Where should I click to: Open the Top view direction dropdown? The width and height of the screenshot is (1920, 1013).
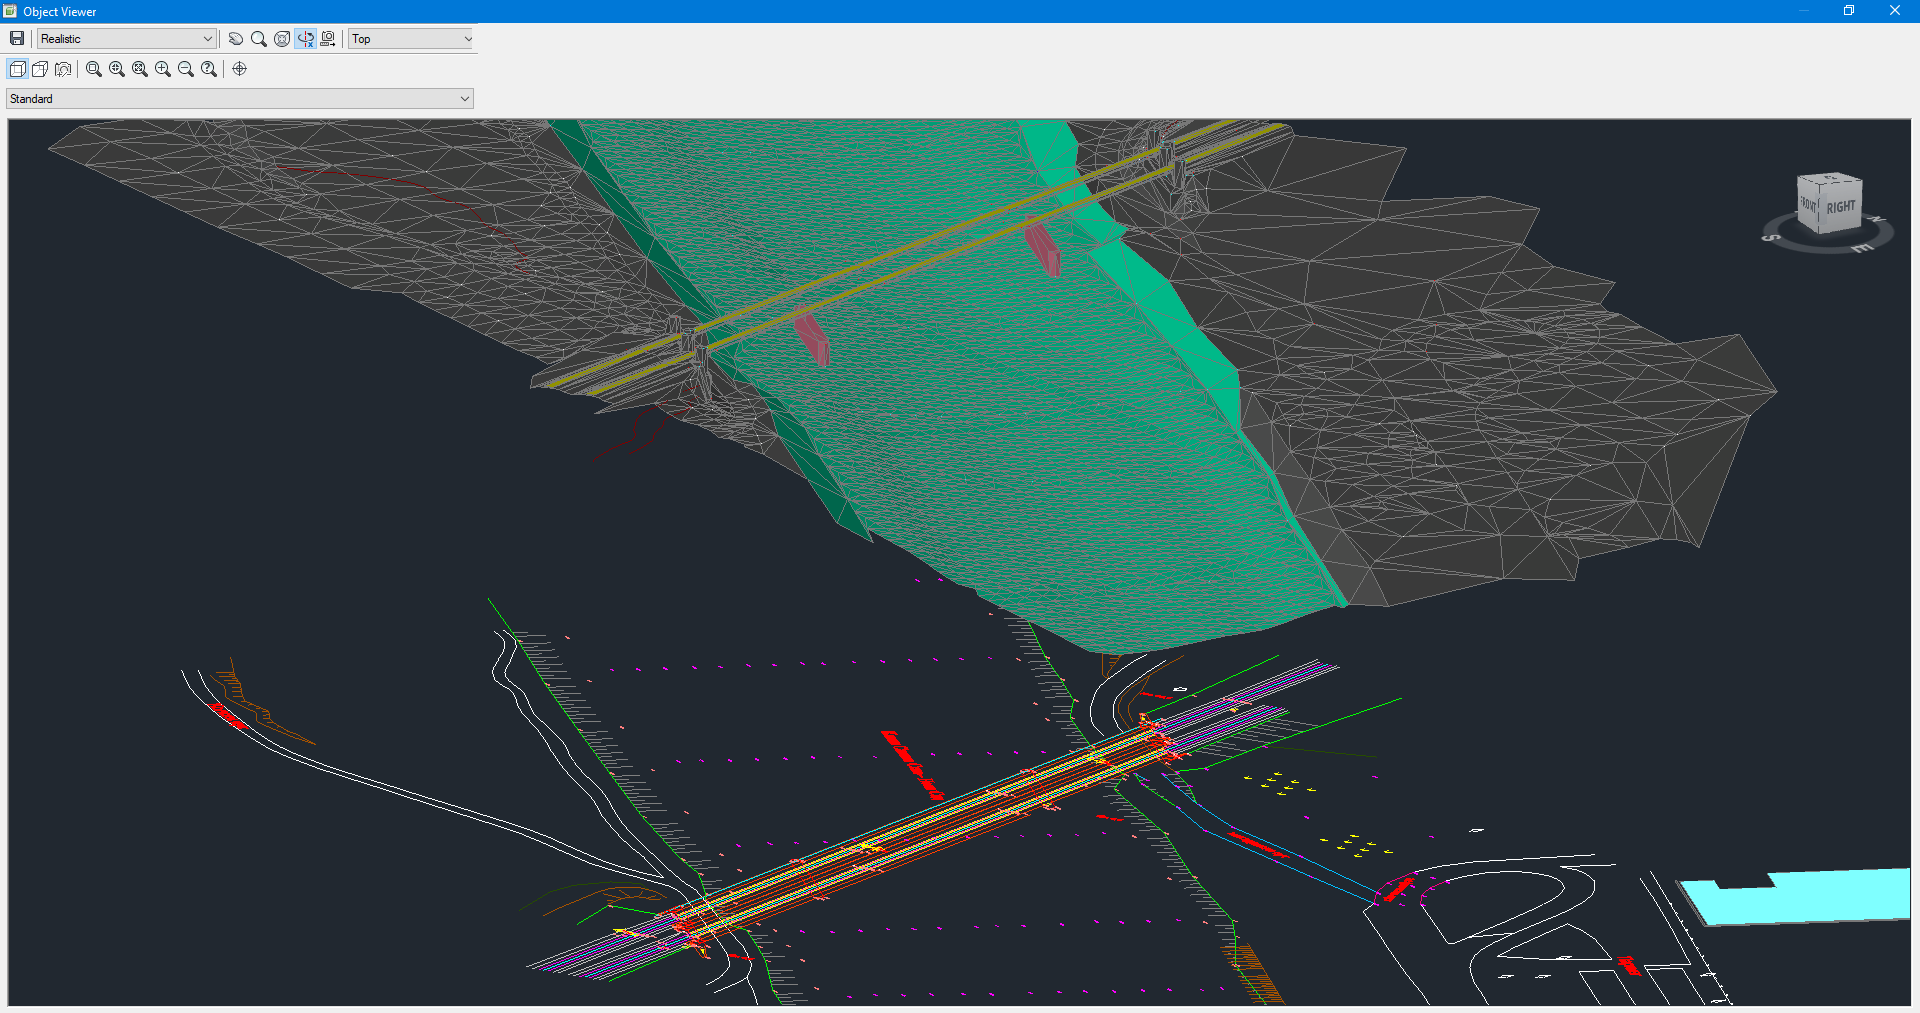[411, 39]
